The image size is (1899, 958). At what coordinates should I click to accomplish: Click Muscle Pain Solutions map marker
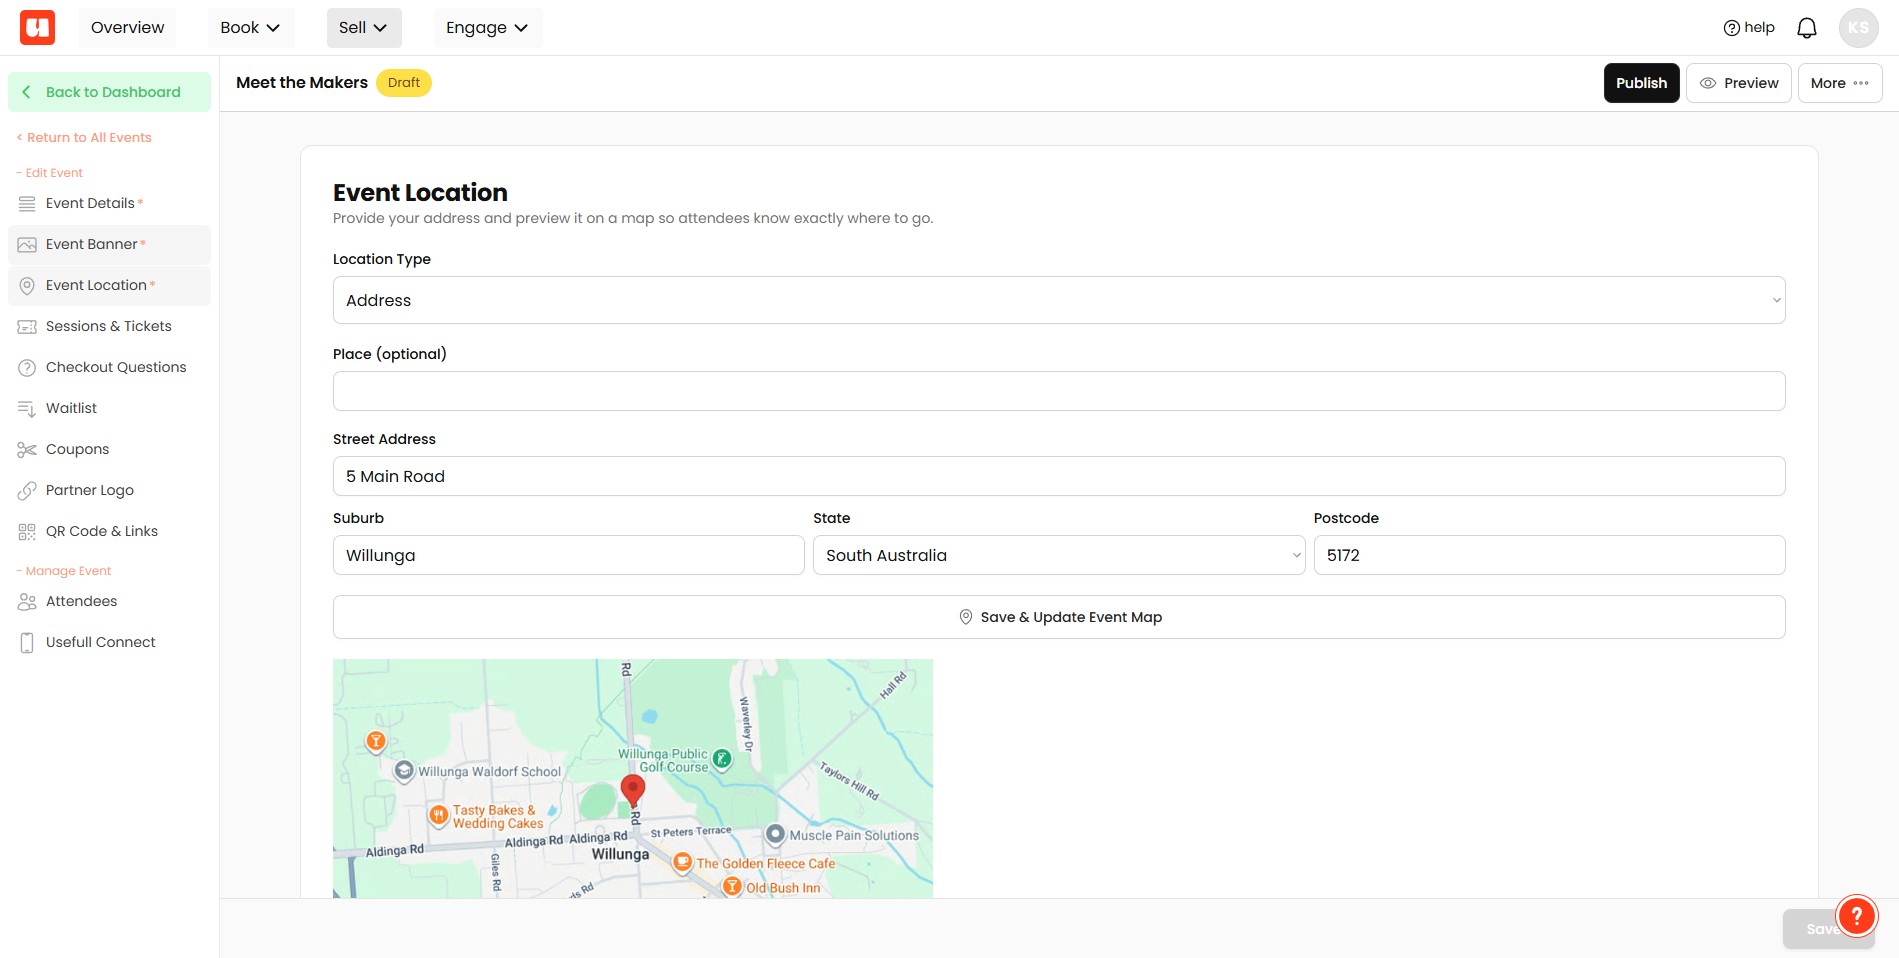point(775,833)
